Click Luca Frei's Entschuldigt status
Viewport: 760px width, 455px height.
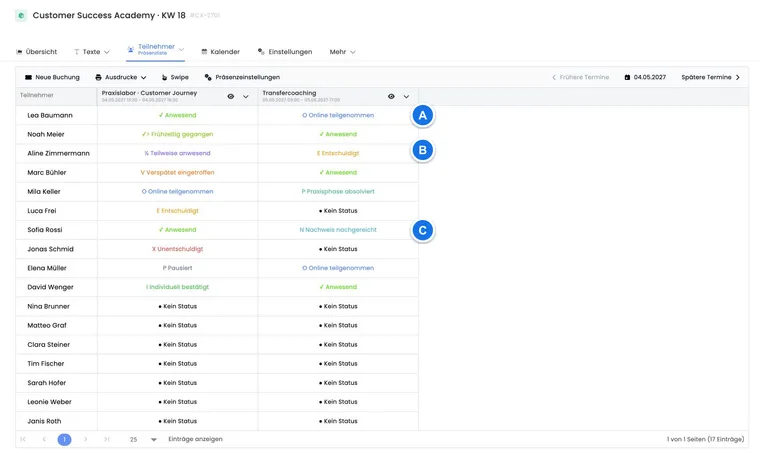coord(177,211)
